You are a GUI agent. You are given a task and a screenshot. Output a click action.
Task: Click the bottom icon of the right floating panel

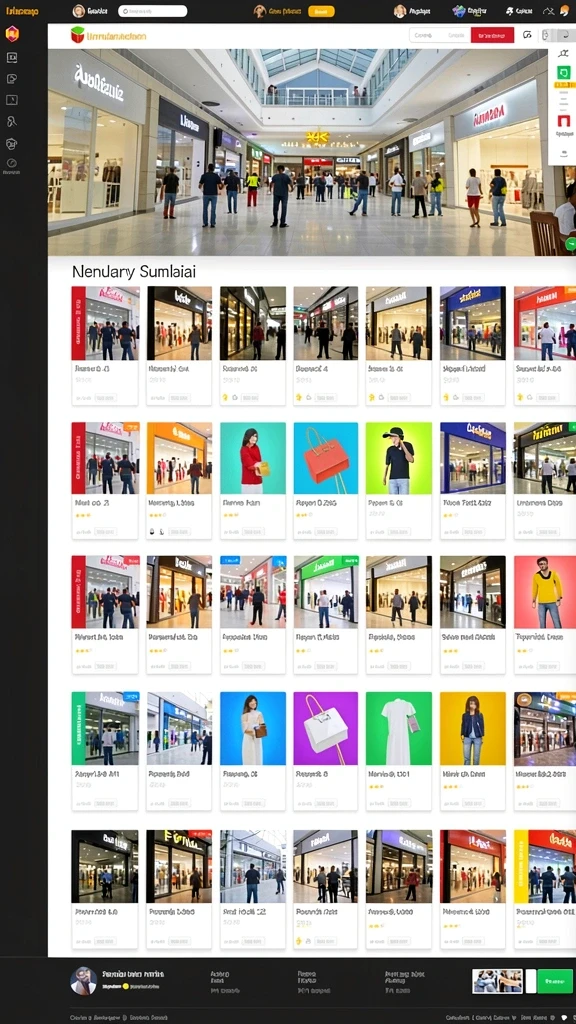point(563,153)
